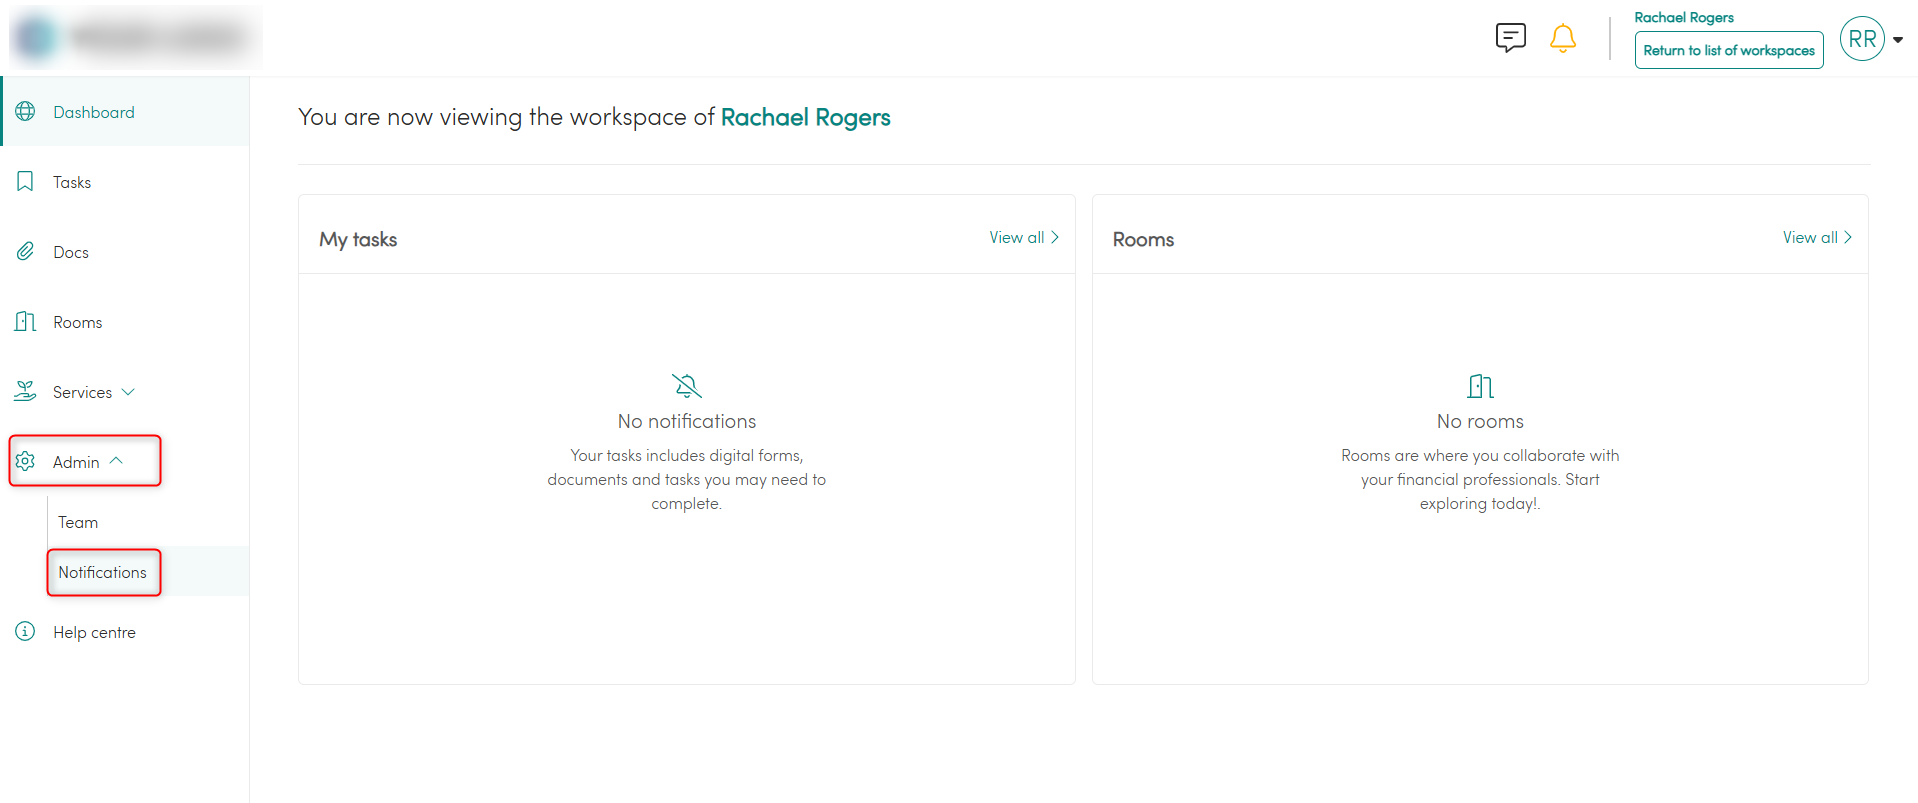Click the blurred company logo

[x=136, y=38]
